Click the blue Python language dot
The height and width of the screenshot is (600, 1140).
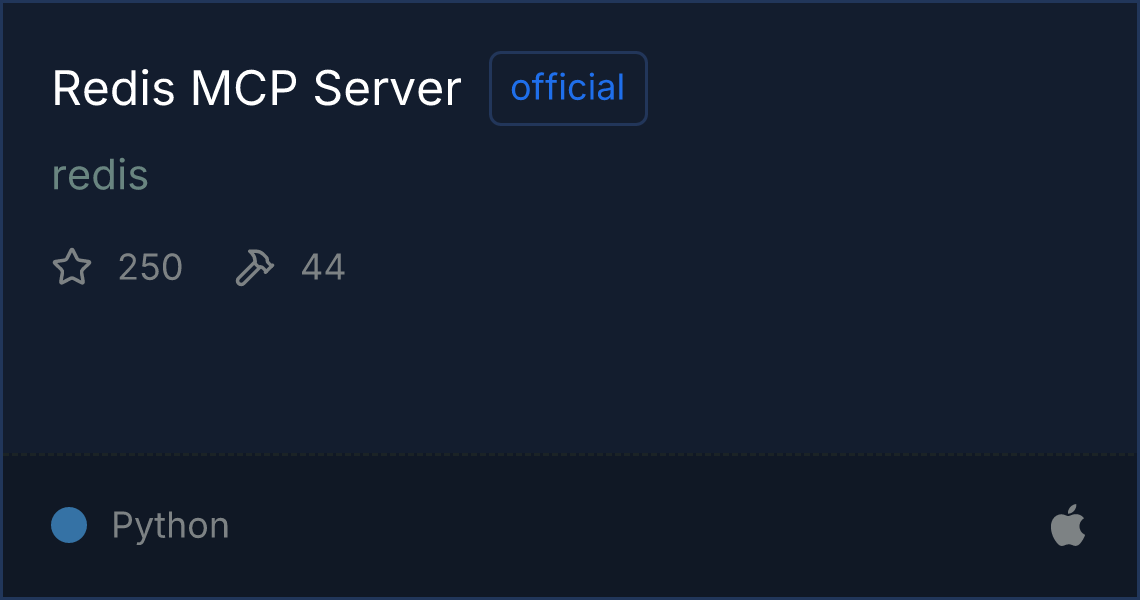click(69, 525)
